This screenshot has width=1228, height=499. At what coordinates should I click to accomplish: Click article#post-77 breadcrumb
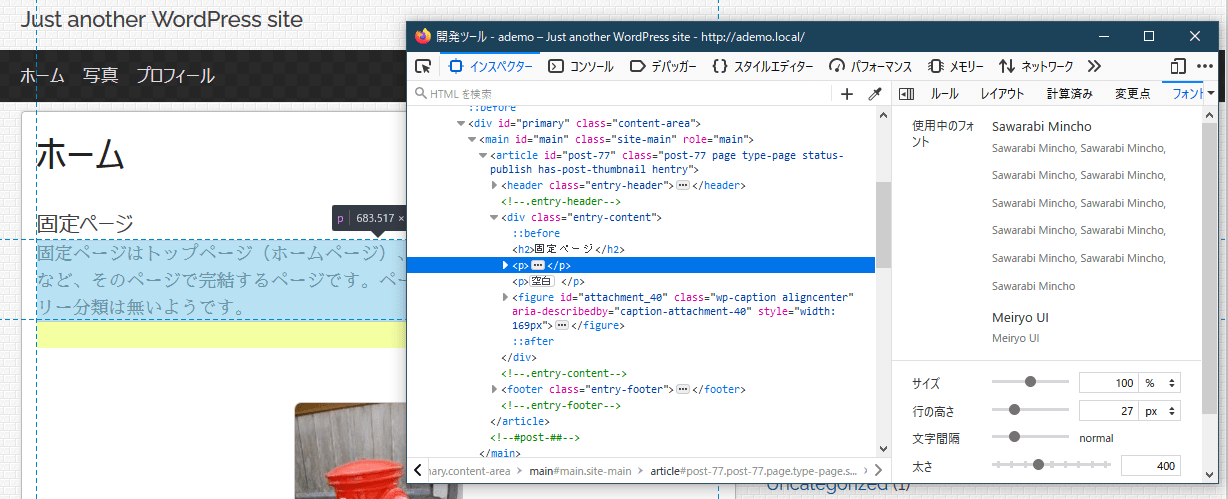coord(754,470)
